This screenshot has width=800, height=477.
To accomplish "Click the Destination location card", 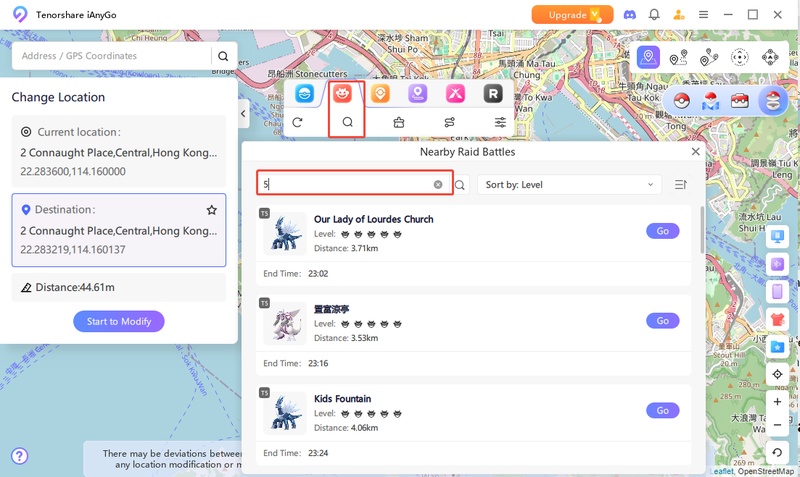I will point(119,230).
